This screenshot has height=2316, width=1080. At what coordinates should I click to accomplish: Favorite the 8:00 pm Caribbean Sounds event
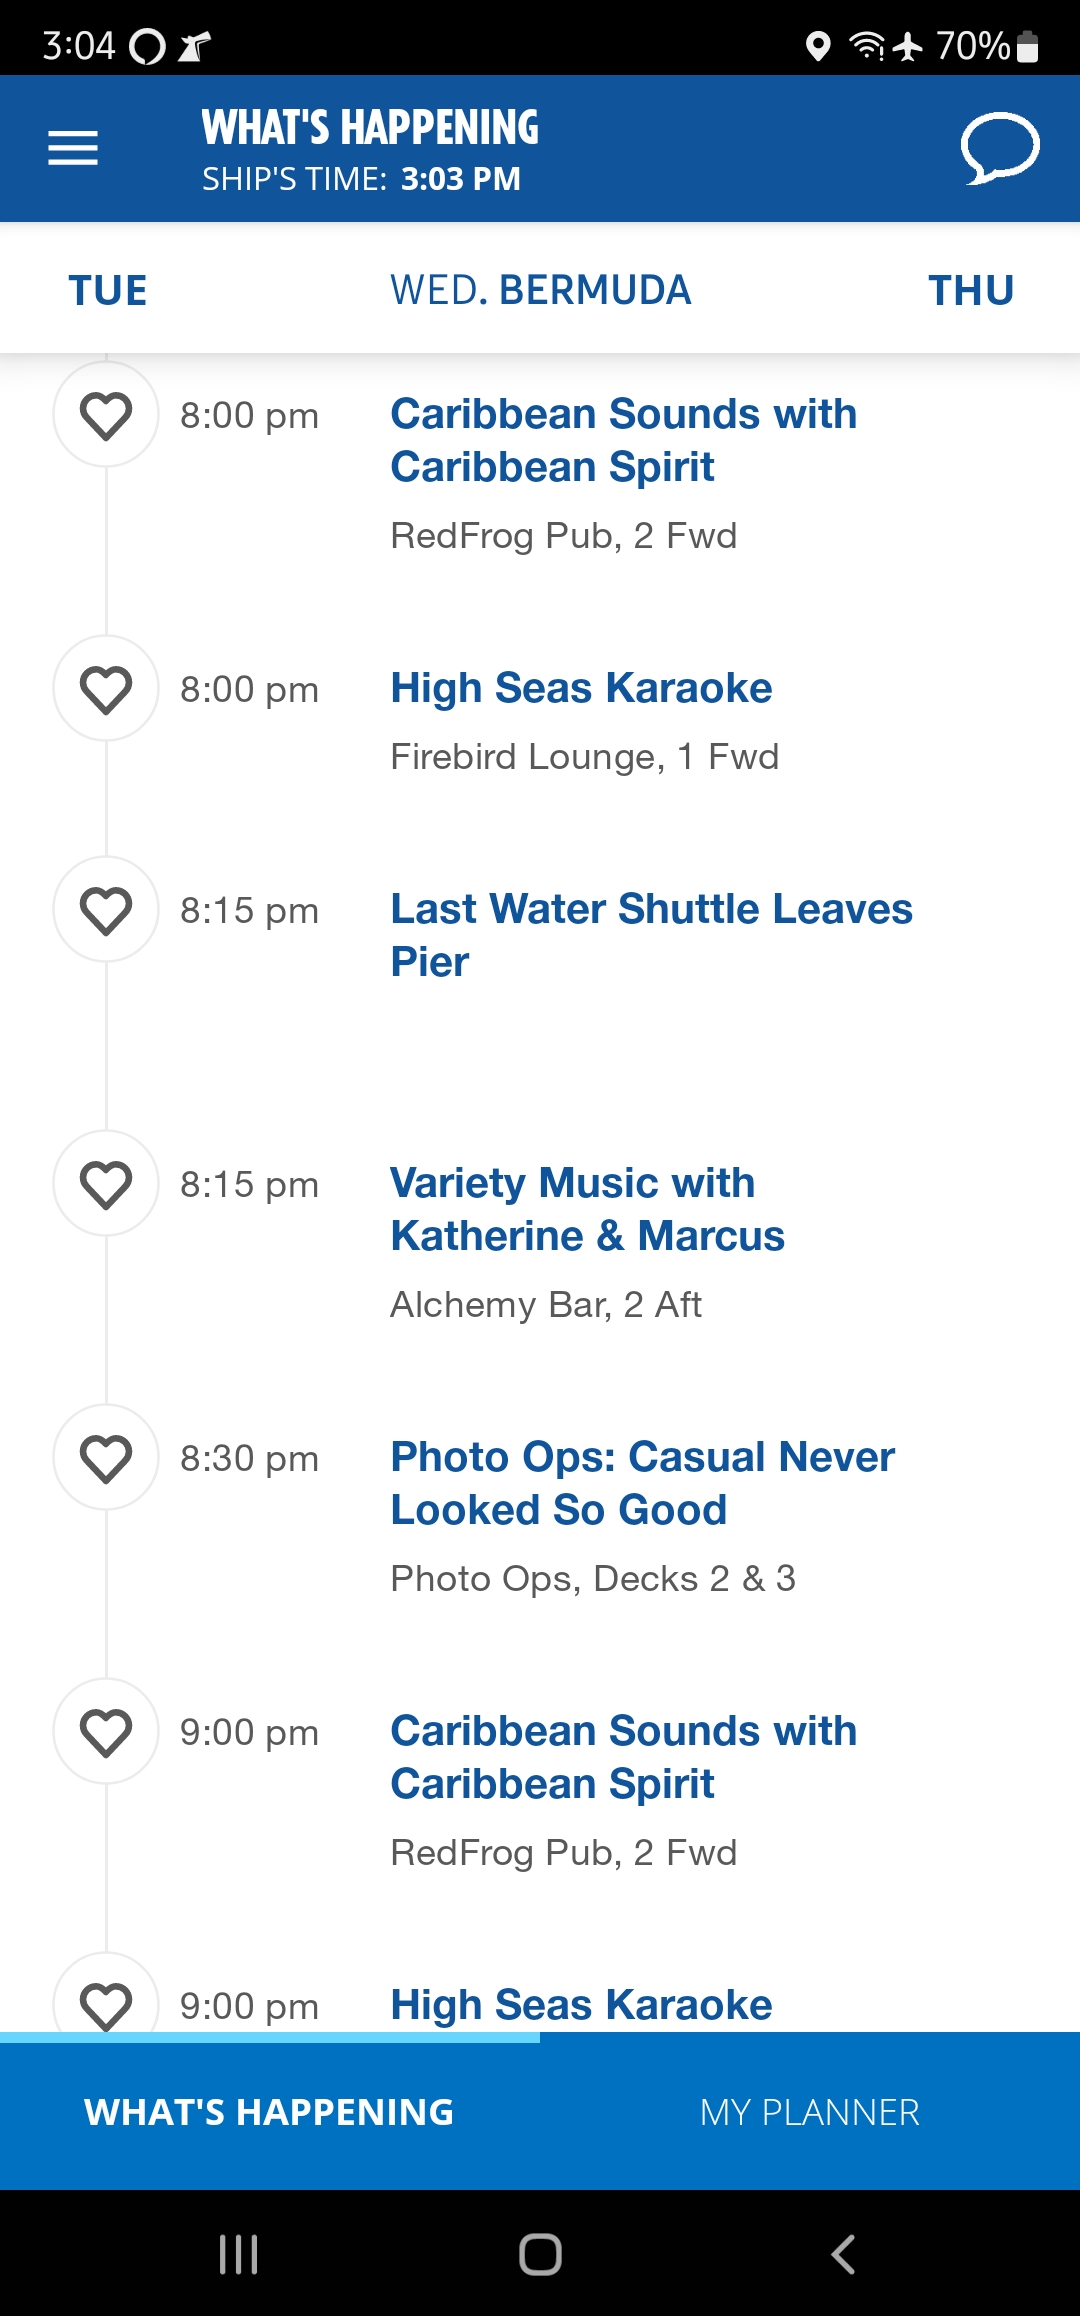106,414
